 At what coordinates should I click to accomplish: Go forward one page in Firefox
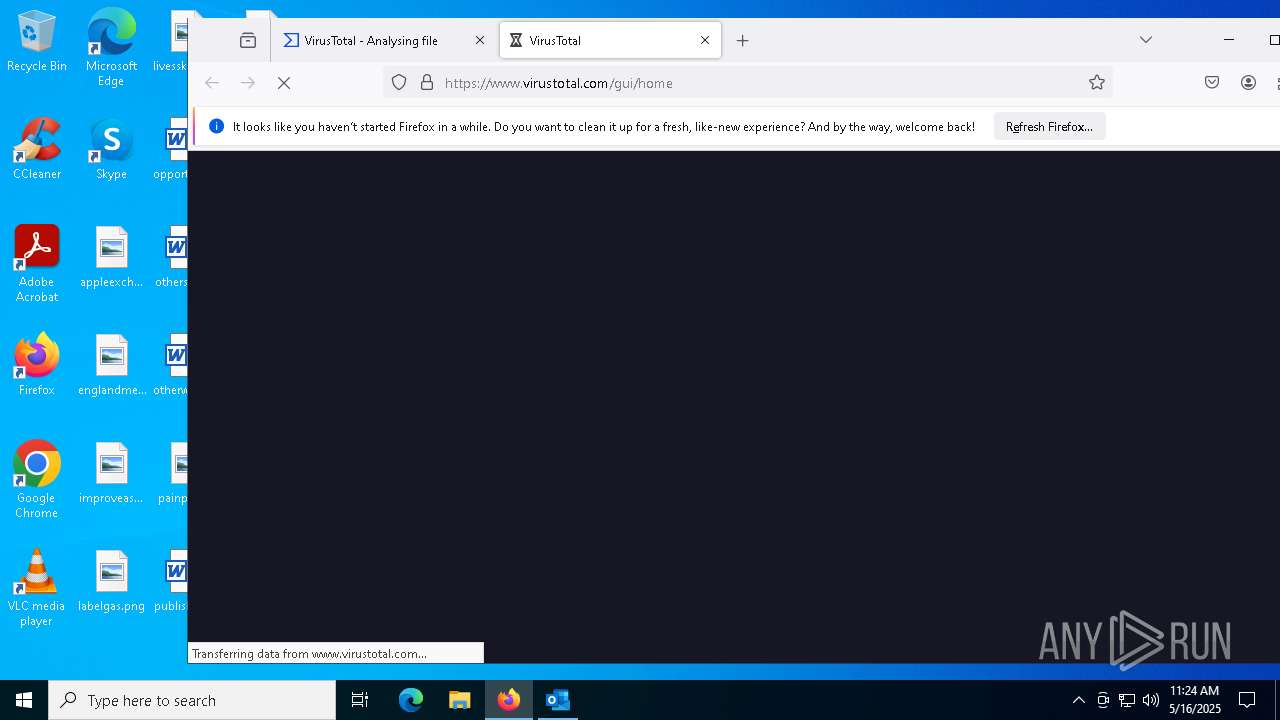pos(248,83)
